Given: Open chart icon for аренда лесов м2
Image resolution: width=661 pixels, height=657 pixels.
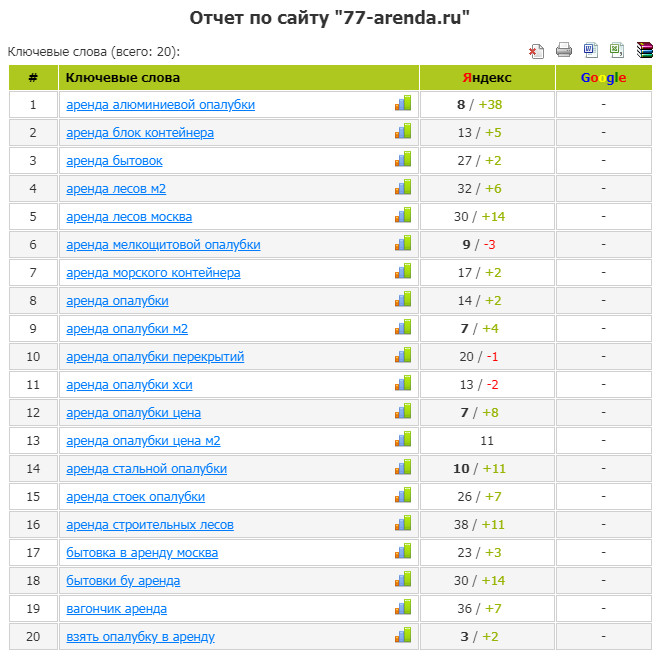Looking at the screenshot, I should [x=403, y=187].
